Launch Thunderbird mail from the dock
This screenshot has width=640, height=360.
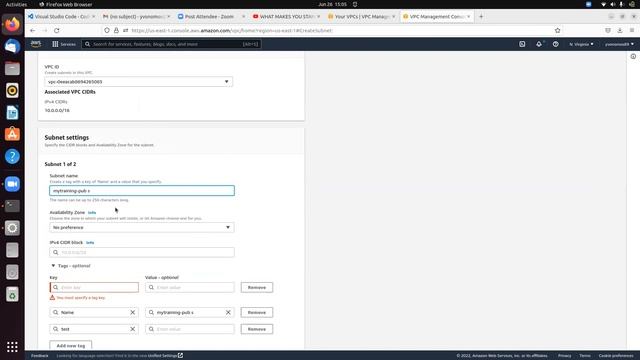pyautogui.click(x=12, y=46)
